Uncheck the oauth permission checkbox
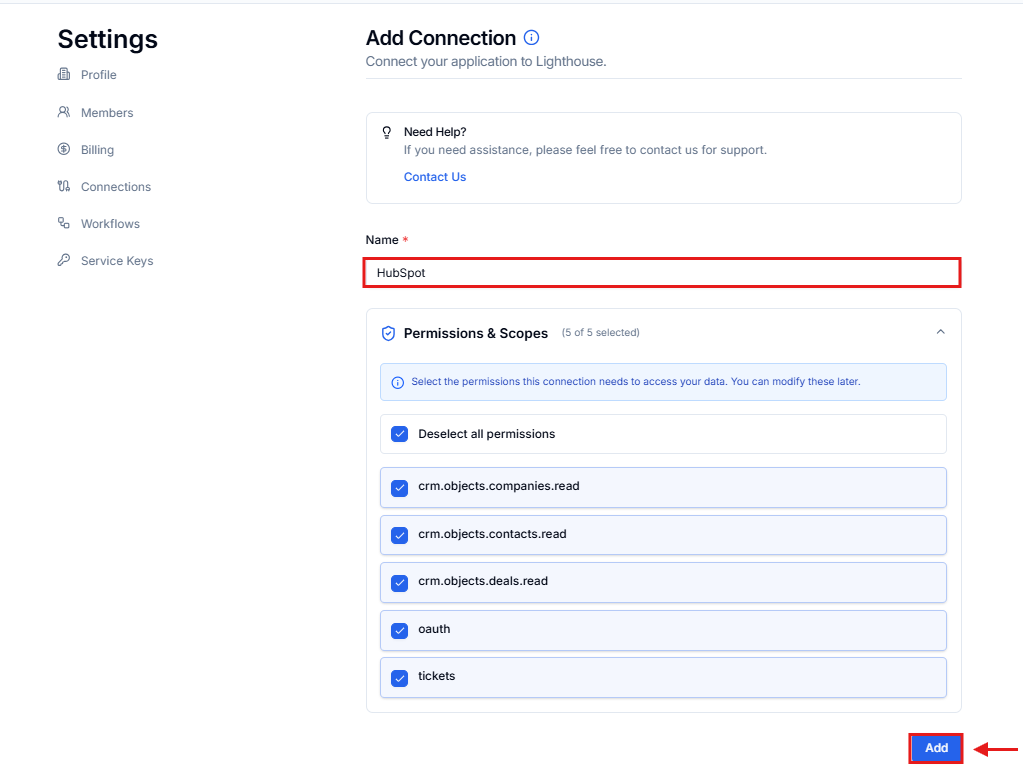1023x775 pixels. coord(399,630)
